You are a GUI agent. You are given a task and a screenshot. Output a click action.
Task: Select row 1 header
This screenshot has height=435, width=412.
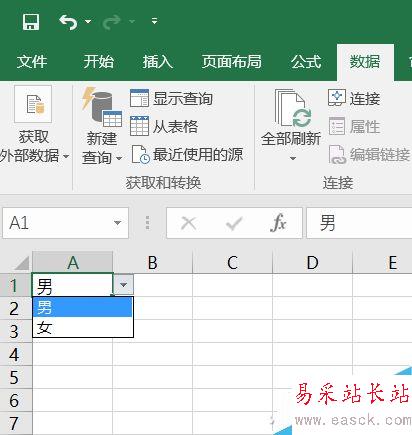coord(16,285)
